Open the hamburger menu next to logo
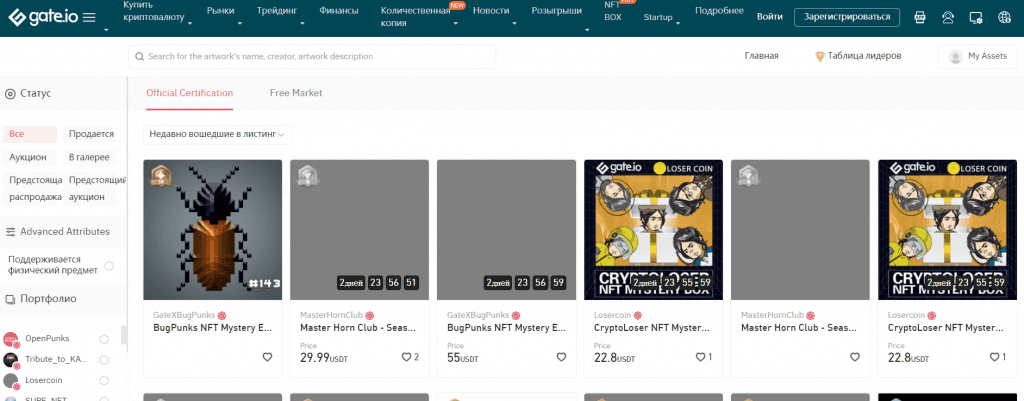The image size is (1024, 401). click(89, 18)
